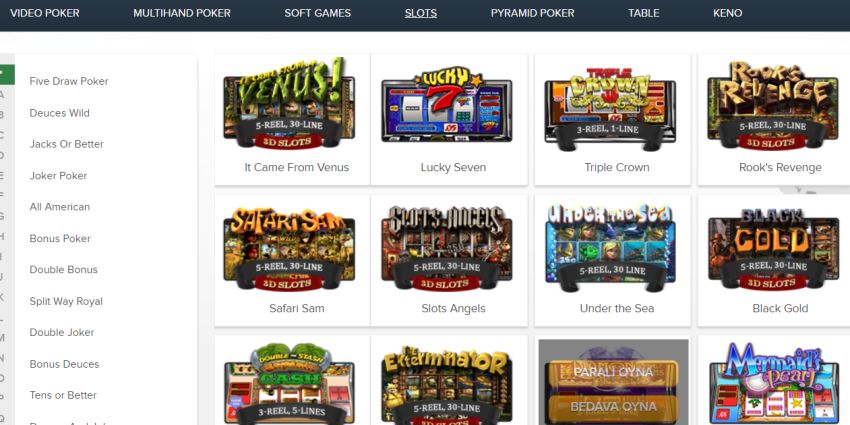This screenshot has width=850, height=425.
Task: Open the Split Way Royal game link
Action: 66,301
